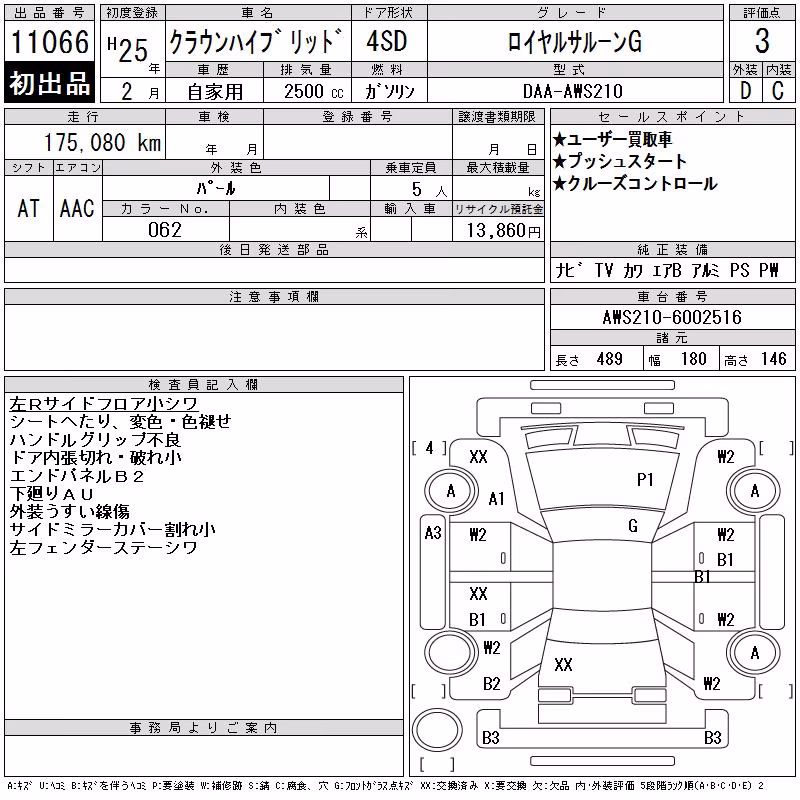Click the interior grade C cell
This screenshot has width=800, height=800.
tap(778, 90)
